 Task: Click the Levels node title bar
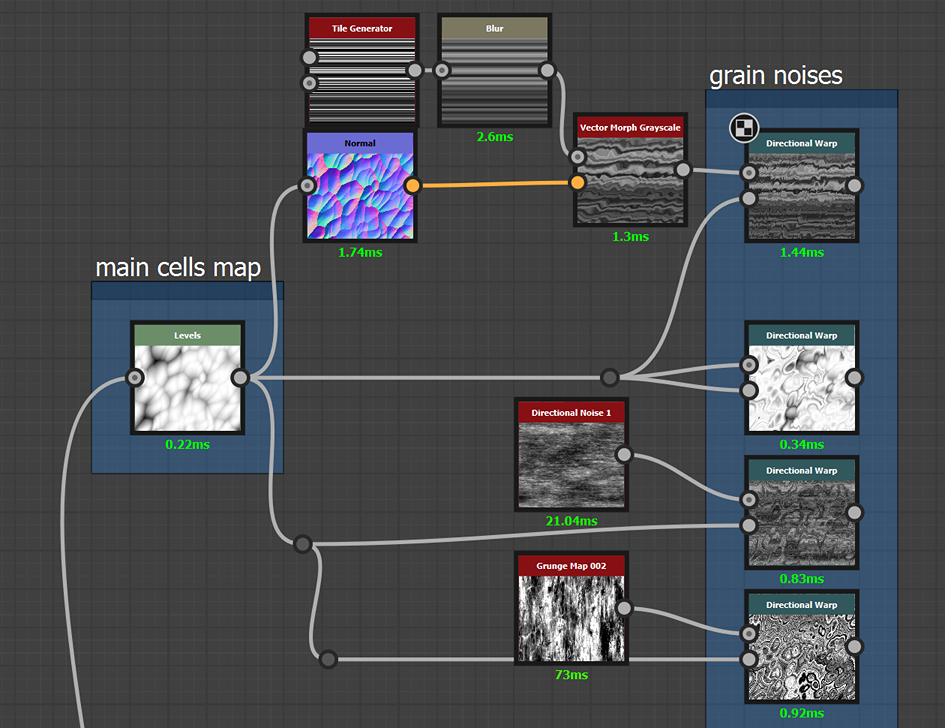(187, 335)
